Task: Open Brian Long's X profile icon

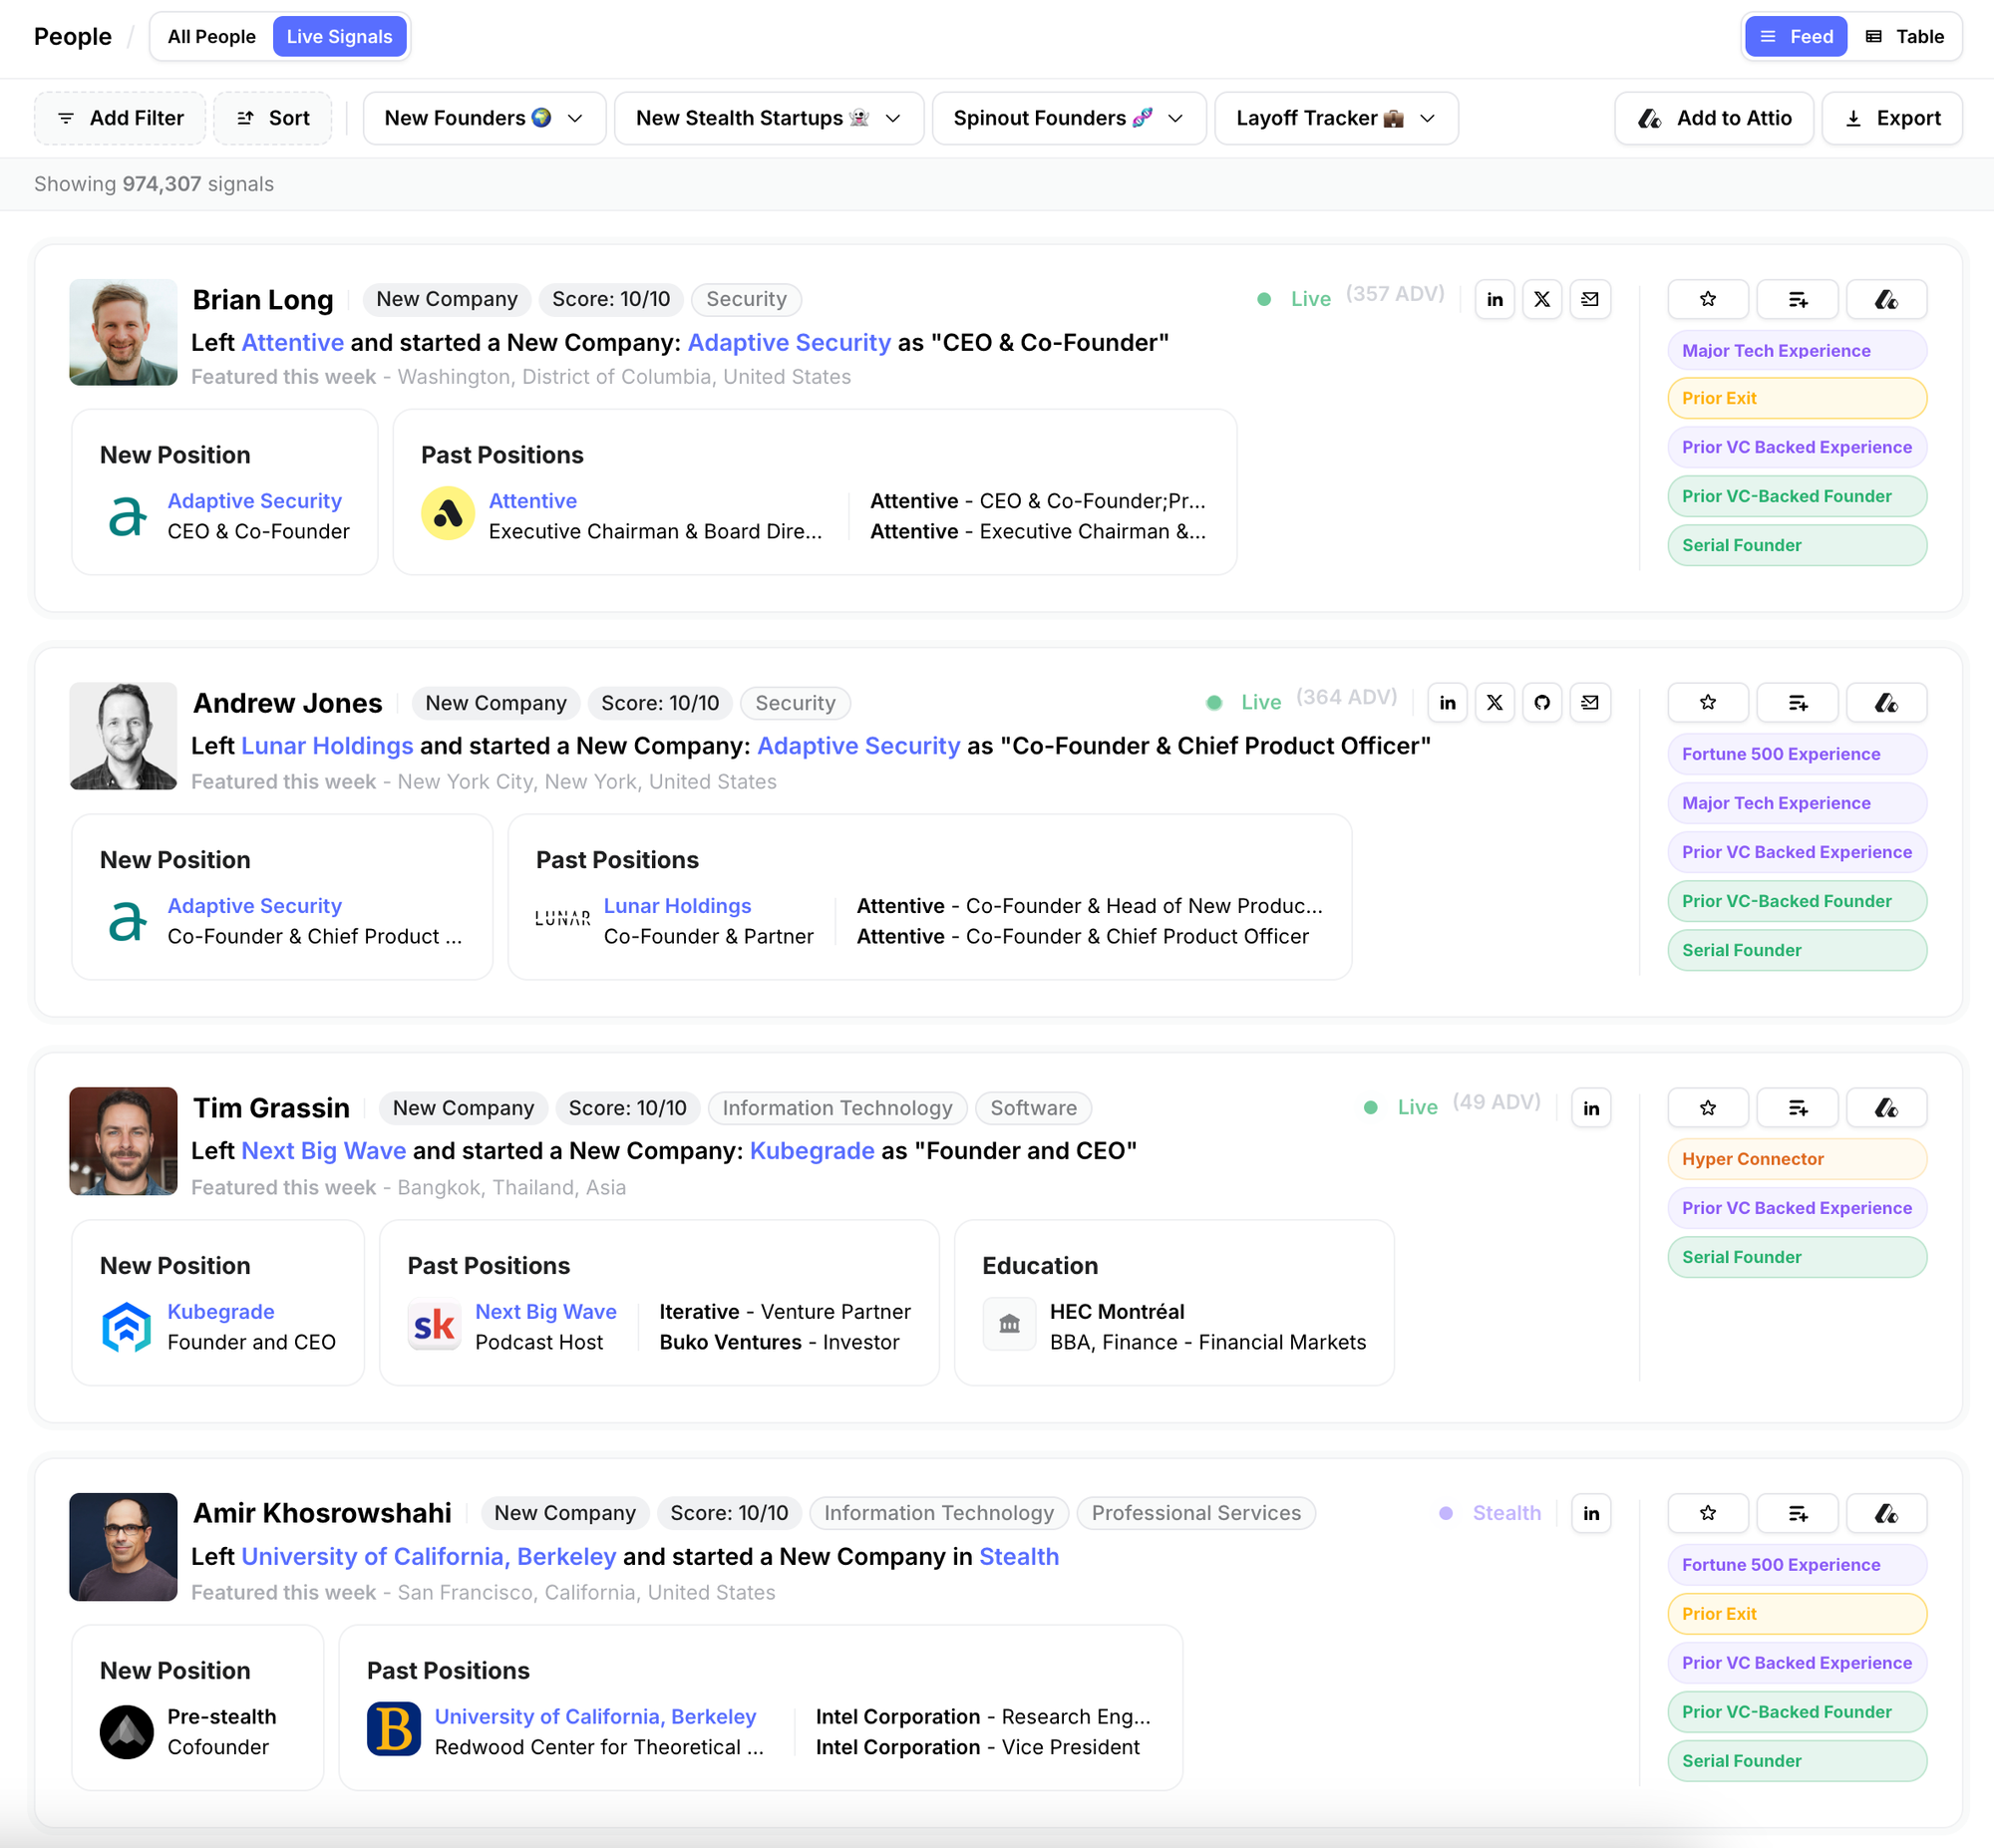Action: (x=1542, y=299)
